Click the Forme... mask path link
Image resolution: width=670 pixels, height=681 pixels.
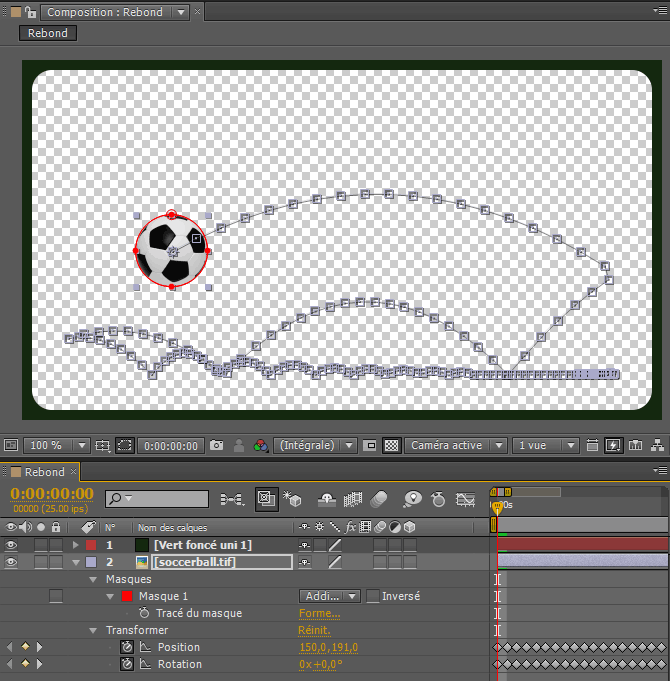coord(319,613)
